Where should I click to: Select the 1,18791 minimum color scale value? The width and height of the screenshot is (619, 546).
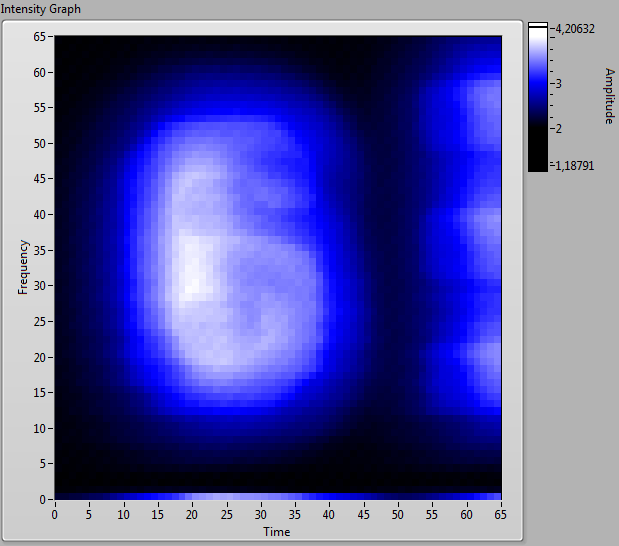coord(574,165)
